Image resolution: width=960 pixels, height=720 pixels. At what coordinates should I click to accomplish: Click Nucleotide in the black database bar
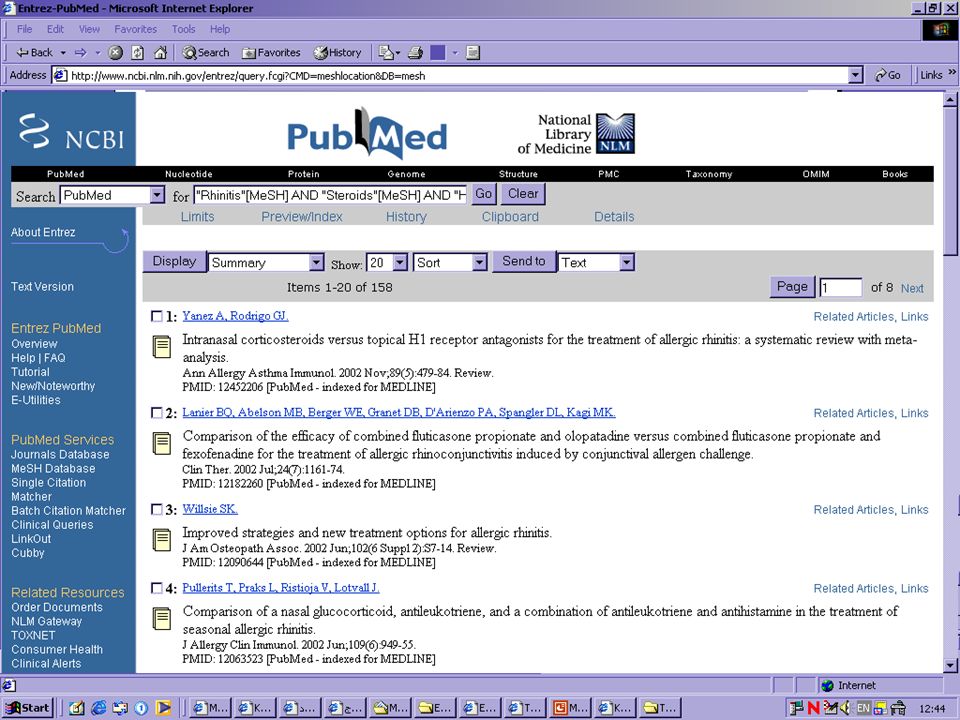189,174
